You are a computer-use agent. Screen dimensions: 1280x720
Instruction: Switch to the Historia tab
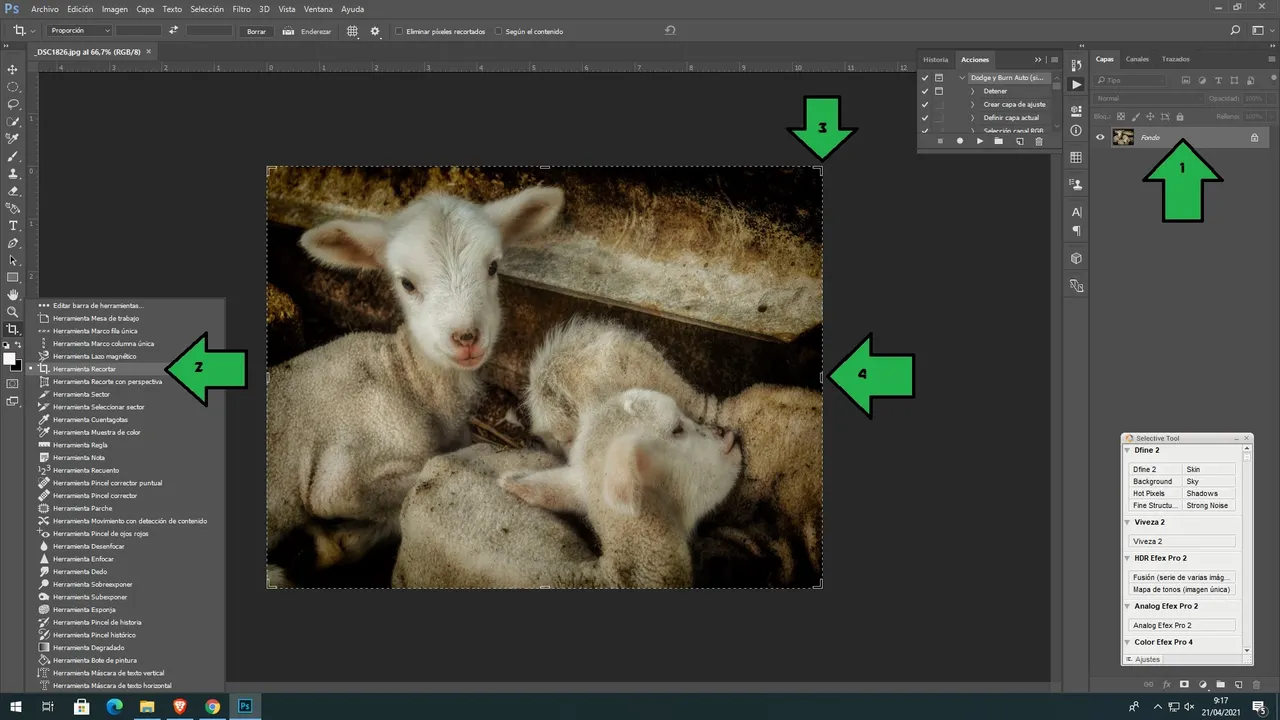[935, 59]
